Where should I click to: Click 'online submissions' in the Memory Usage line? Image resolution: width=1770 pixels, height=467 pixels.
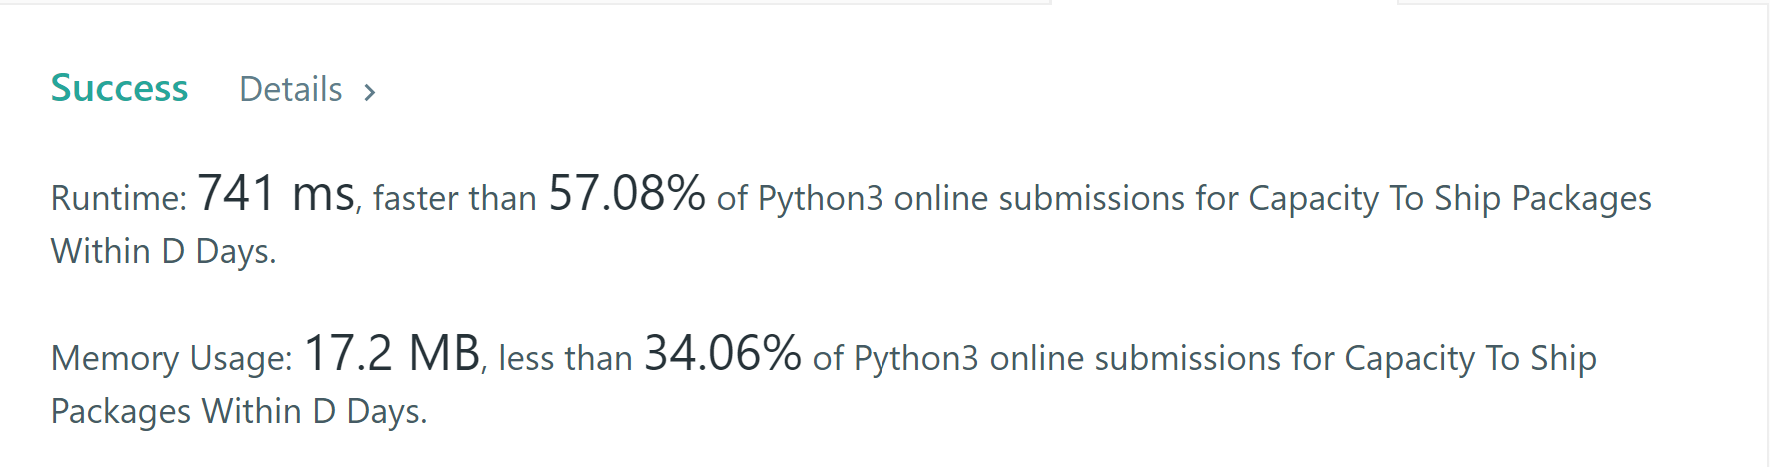(x=1135, y=358)
